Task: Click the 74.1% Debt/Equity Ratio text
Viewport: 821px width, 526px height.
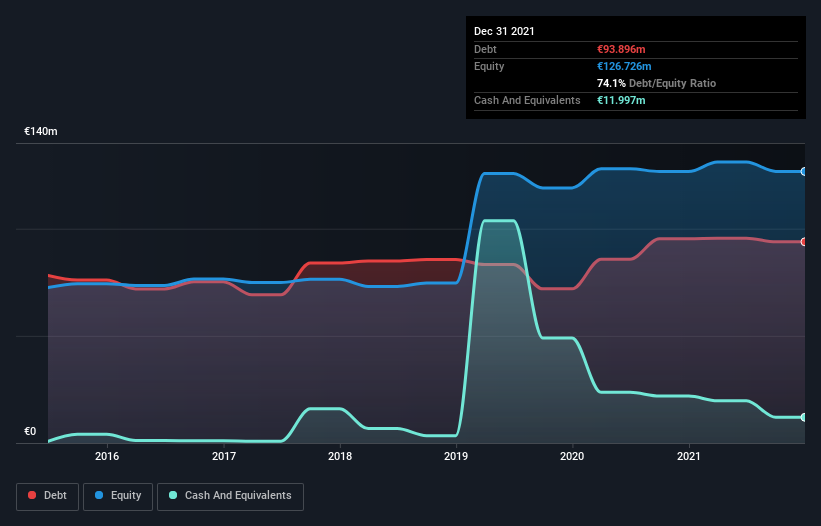Action: point(656,83)
